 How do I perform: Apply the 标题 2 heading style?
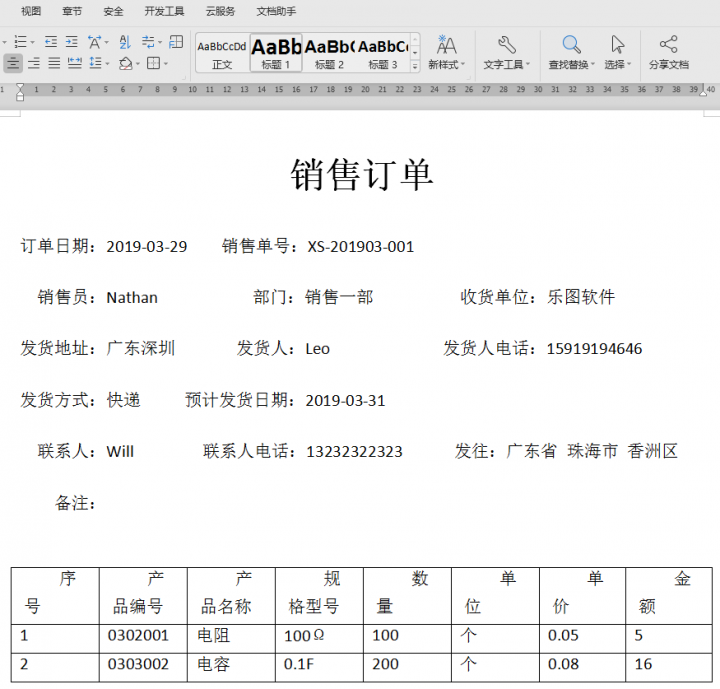(x=329, y=53)
